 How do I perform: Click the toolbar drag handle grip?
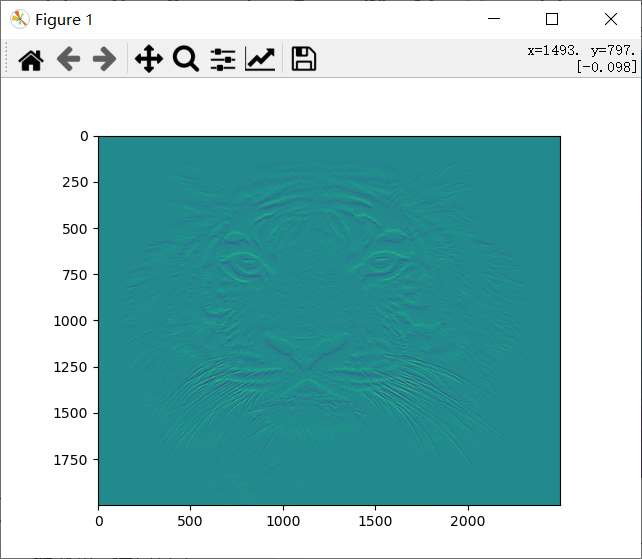[6, 59]
